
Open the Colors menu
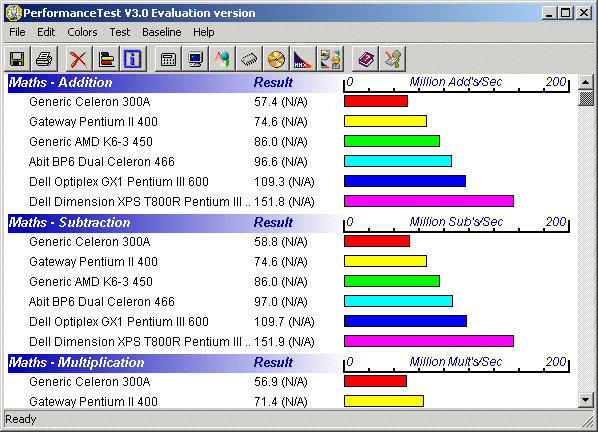coord(82,32)
